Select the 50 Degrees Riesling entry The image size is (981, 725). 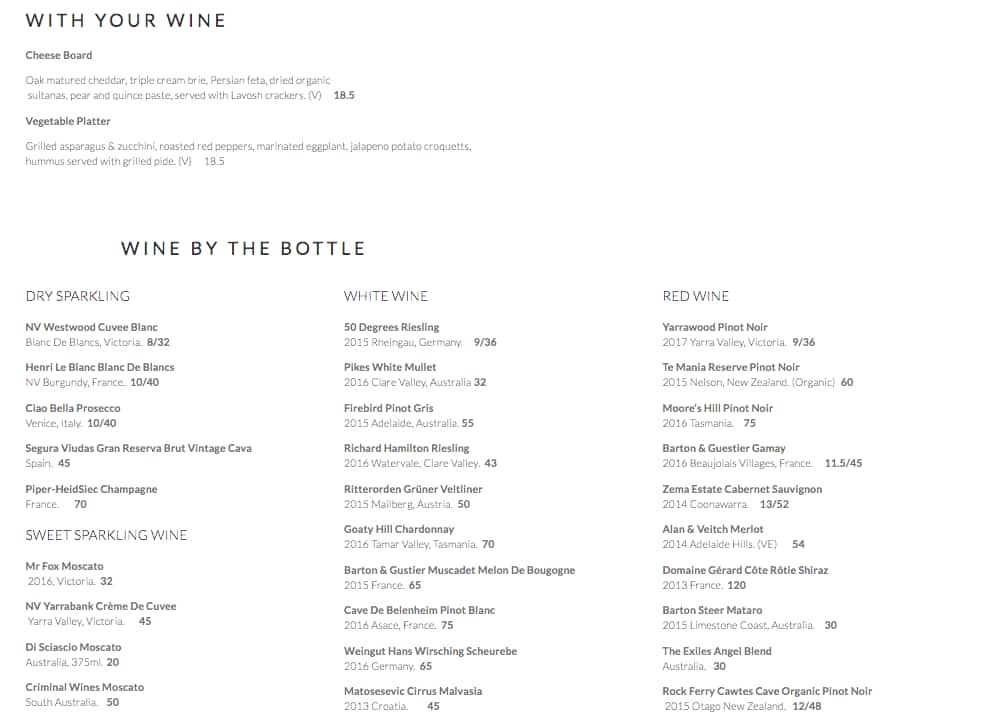(392, 327)
